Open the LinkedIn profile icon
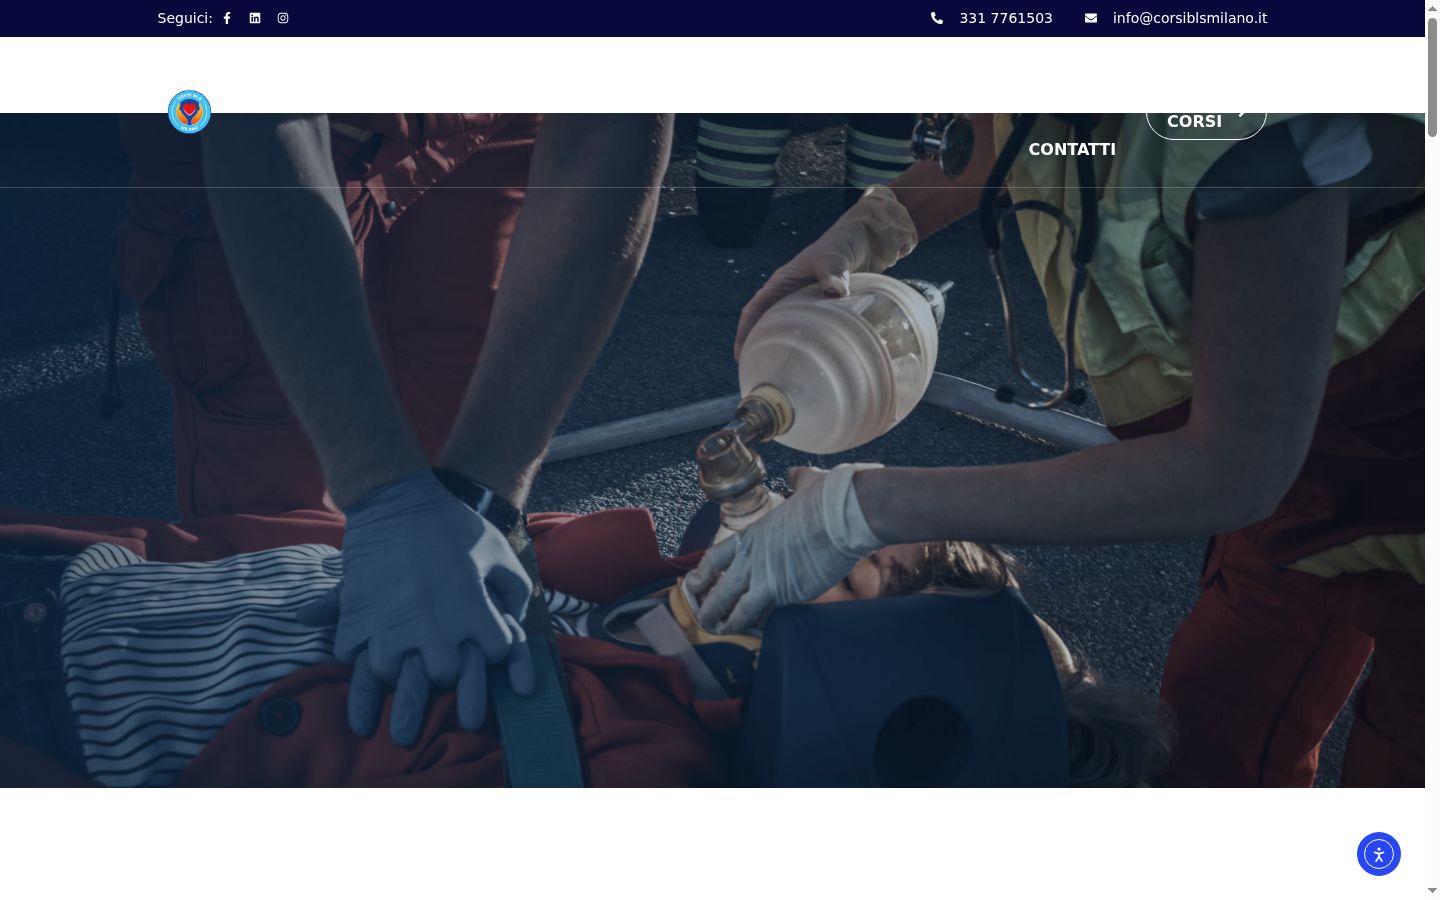1440x900 pixels. tap(255, 18)
